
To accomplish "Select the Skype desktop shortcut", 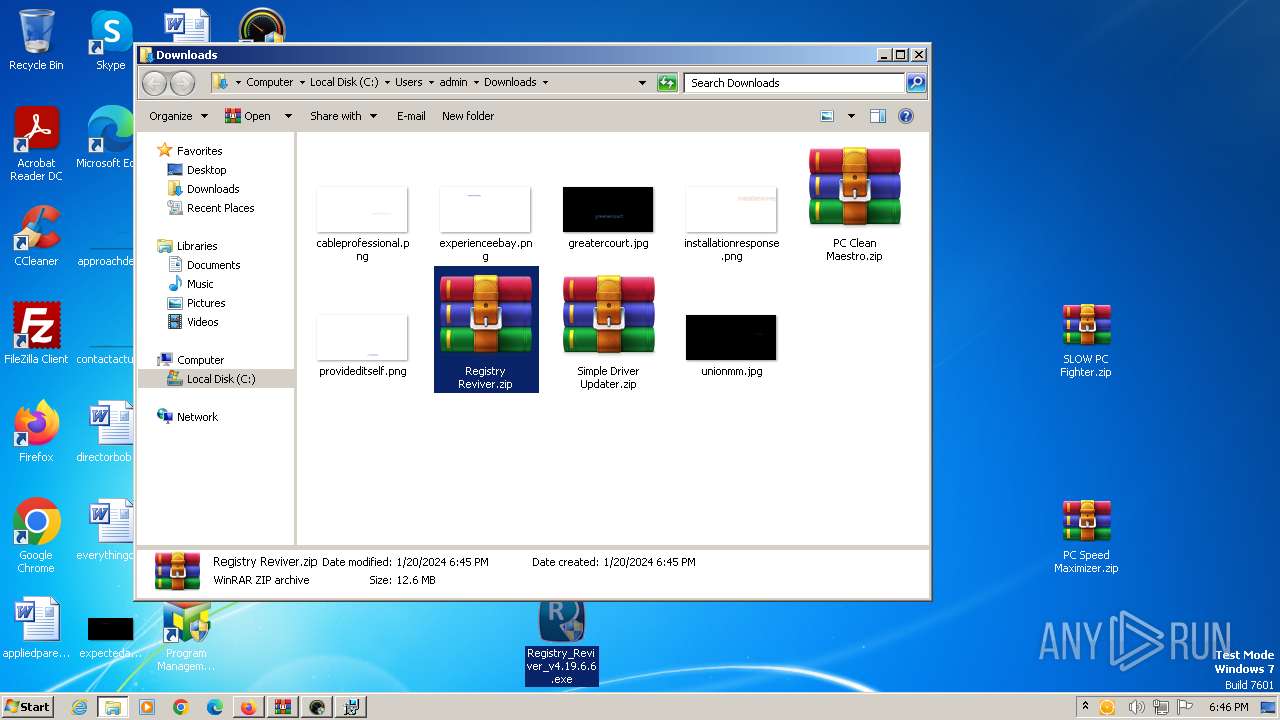I will coord(111,40).
